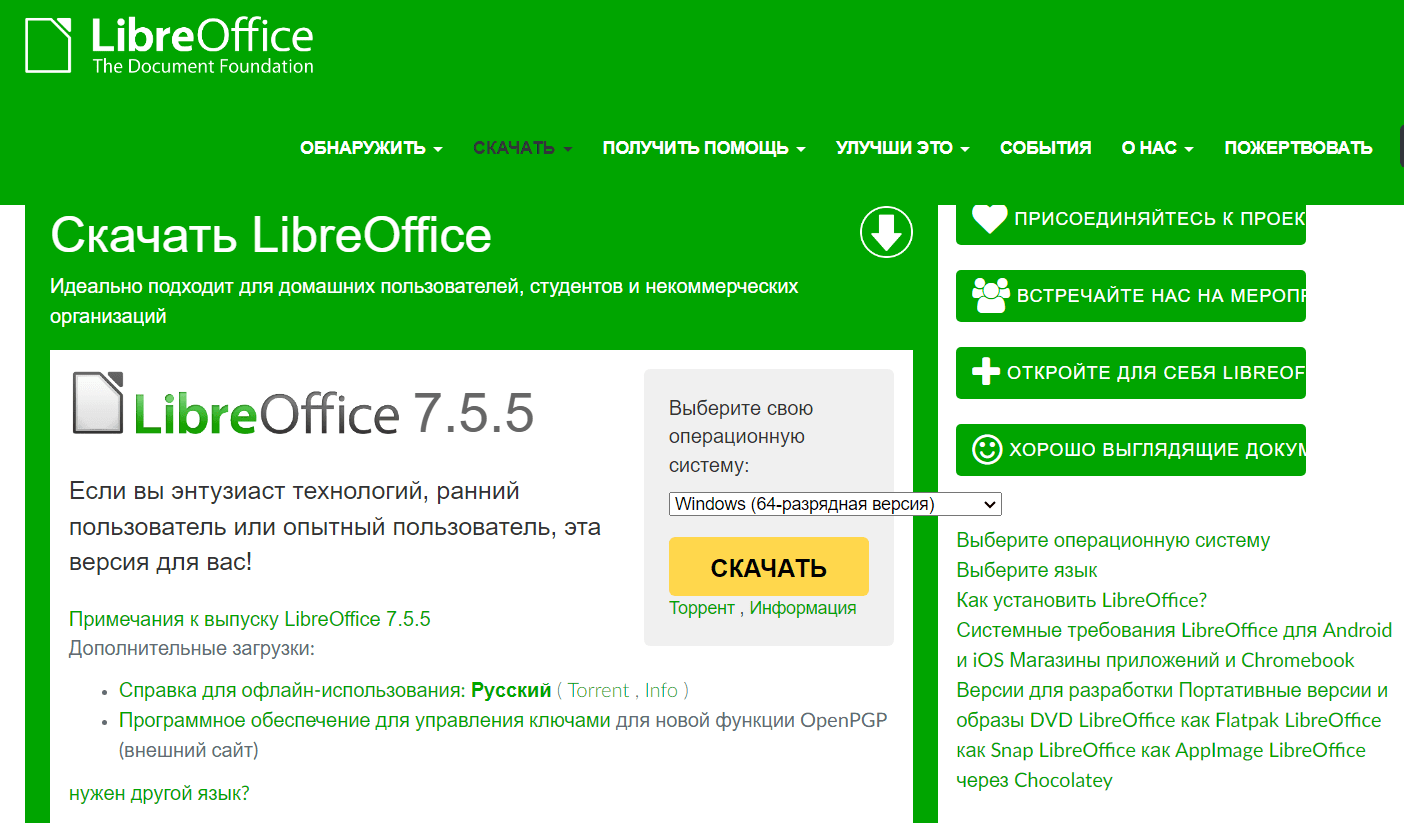Go to the СОБЫТИЯ menu item
The height and width of the screenshot is (823, 1404).
1045,148
